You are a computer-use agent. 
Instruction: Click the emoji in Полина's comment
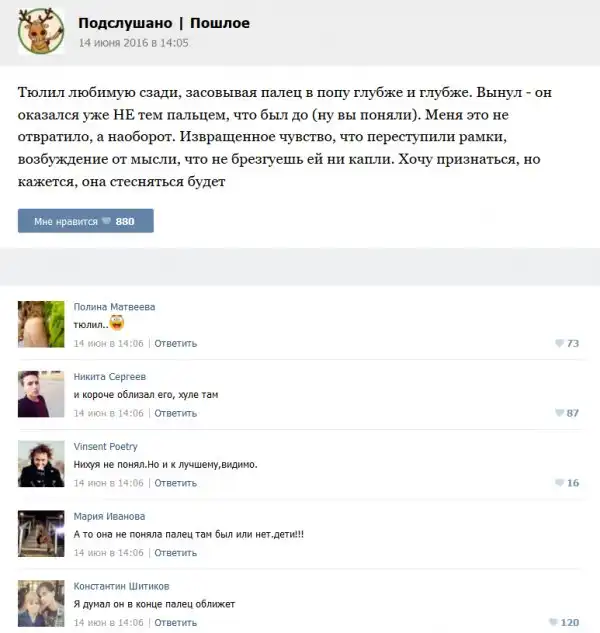click(117, 323)
